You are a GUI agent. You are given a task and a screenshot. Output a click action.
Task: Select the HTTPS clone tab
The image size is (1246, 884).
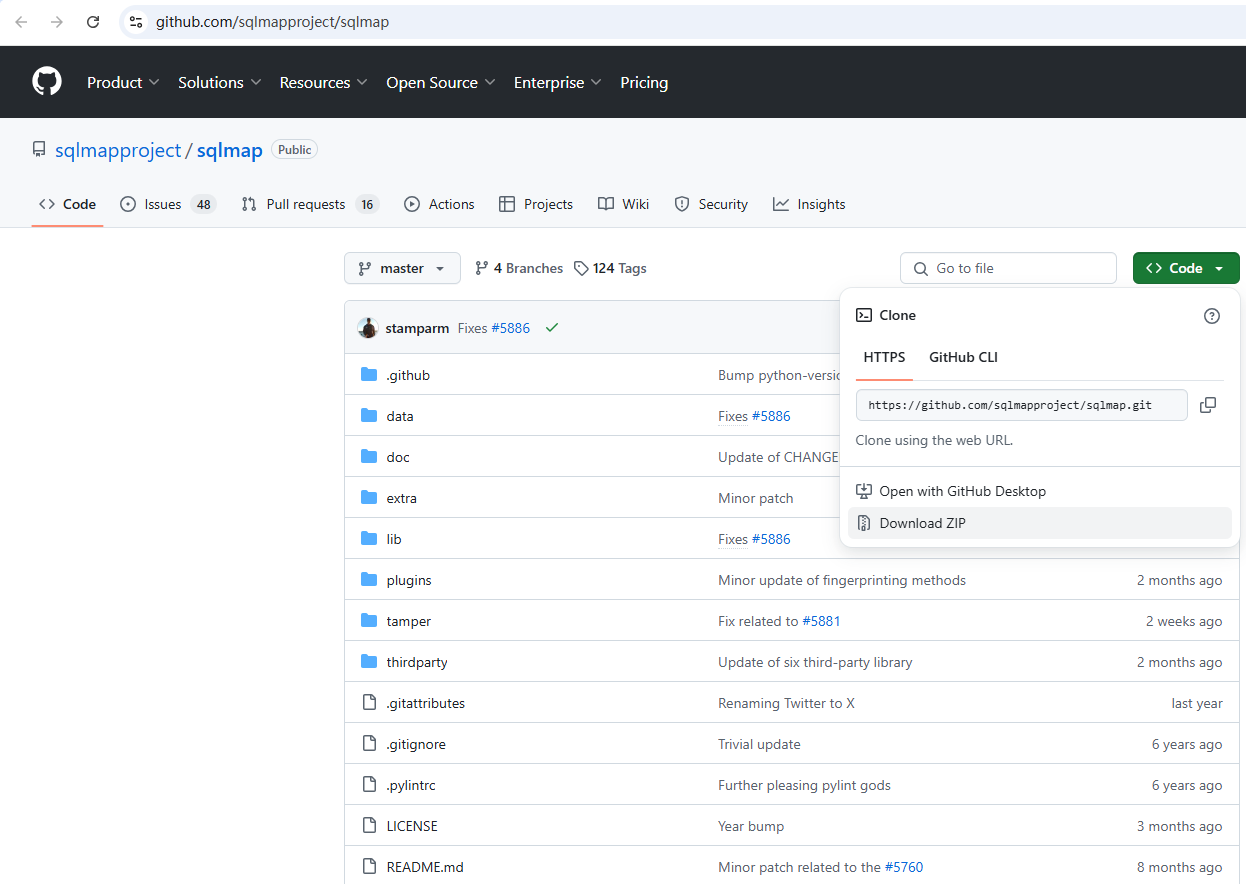click(x=884, y=357)
